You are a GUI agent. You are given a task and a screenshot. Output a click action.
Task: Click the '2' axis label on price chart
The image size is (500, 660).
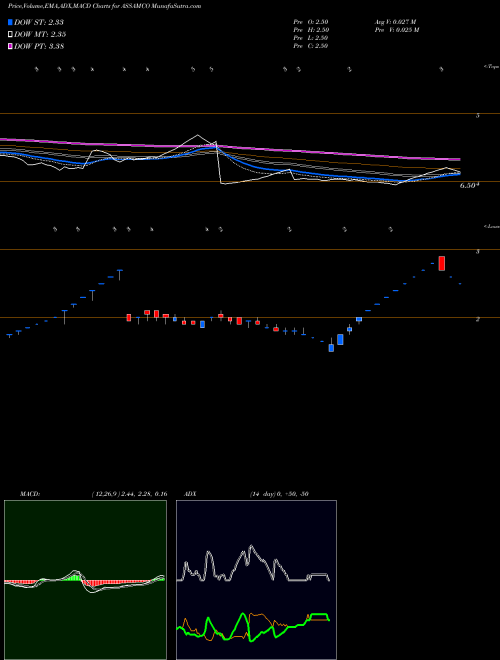point(477,319)
